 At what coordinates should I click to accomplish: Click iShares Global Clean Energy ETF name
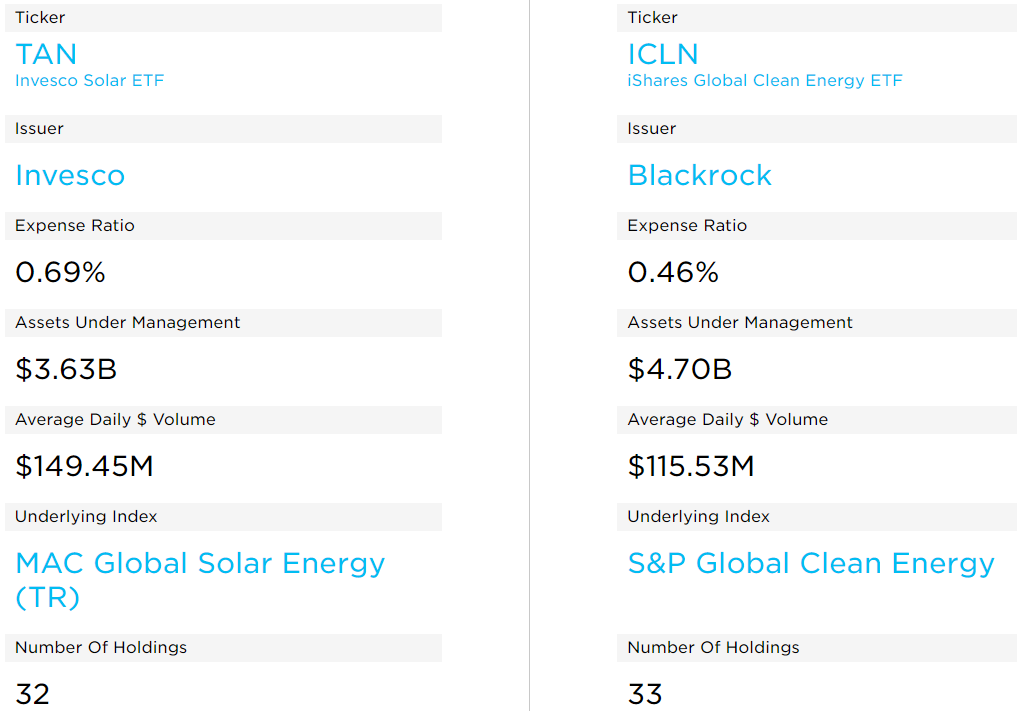[x=764, y=81]
